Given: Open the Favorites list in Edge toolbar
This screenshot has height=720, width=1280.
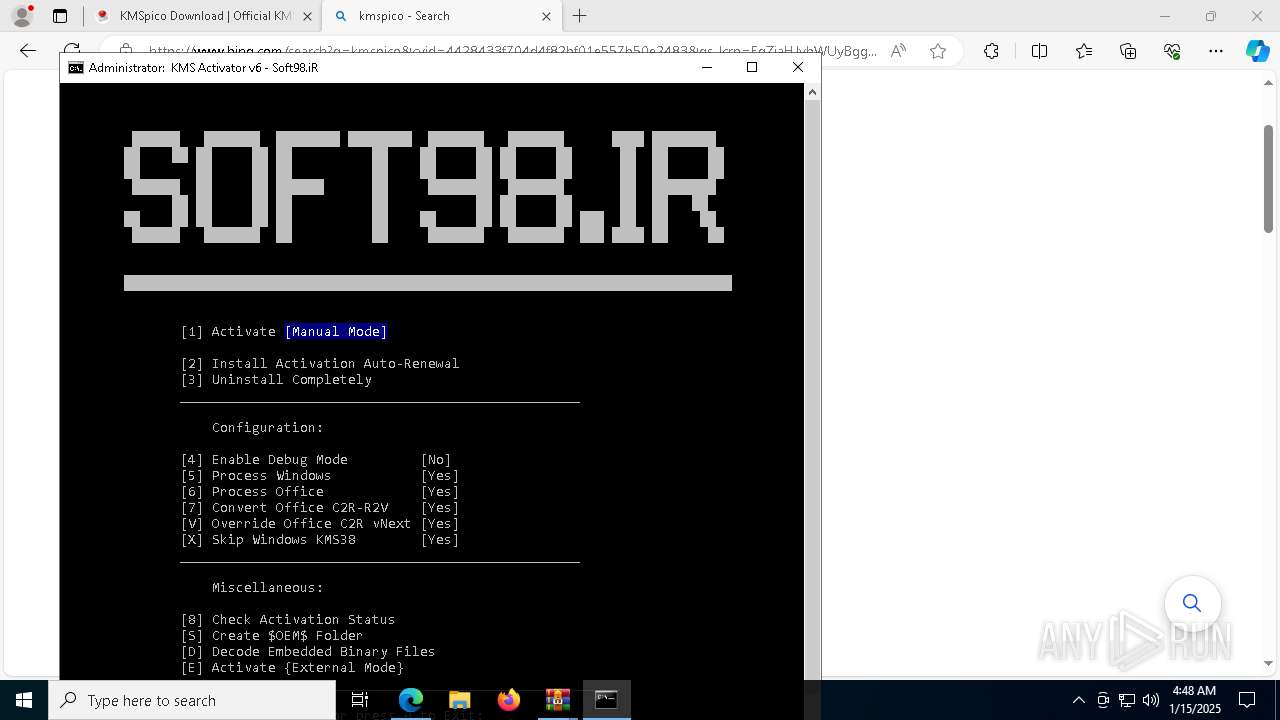Looking at the screenshot, I should coord(1084,51).
